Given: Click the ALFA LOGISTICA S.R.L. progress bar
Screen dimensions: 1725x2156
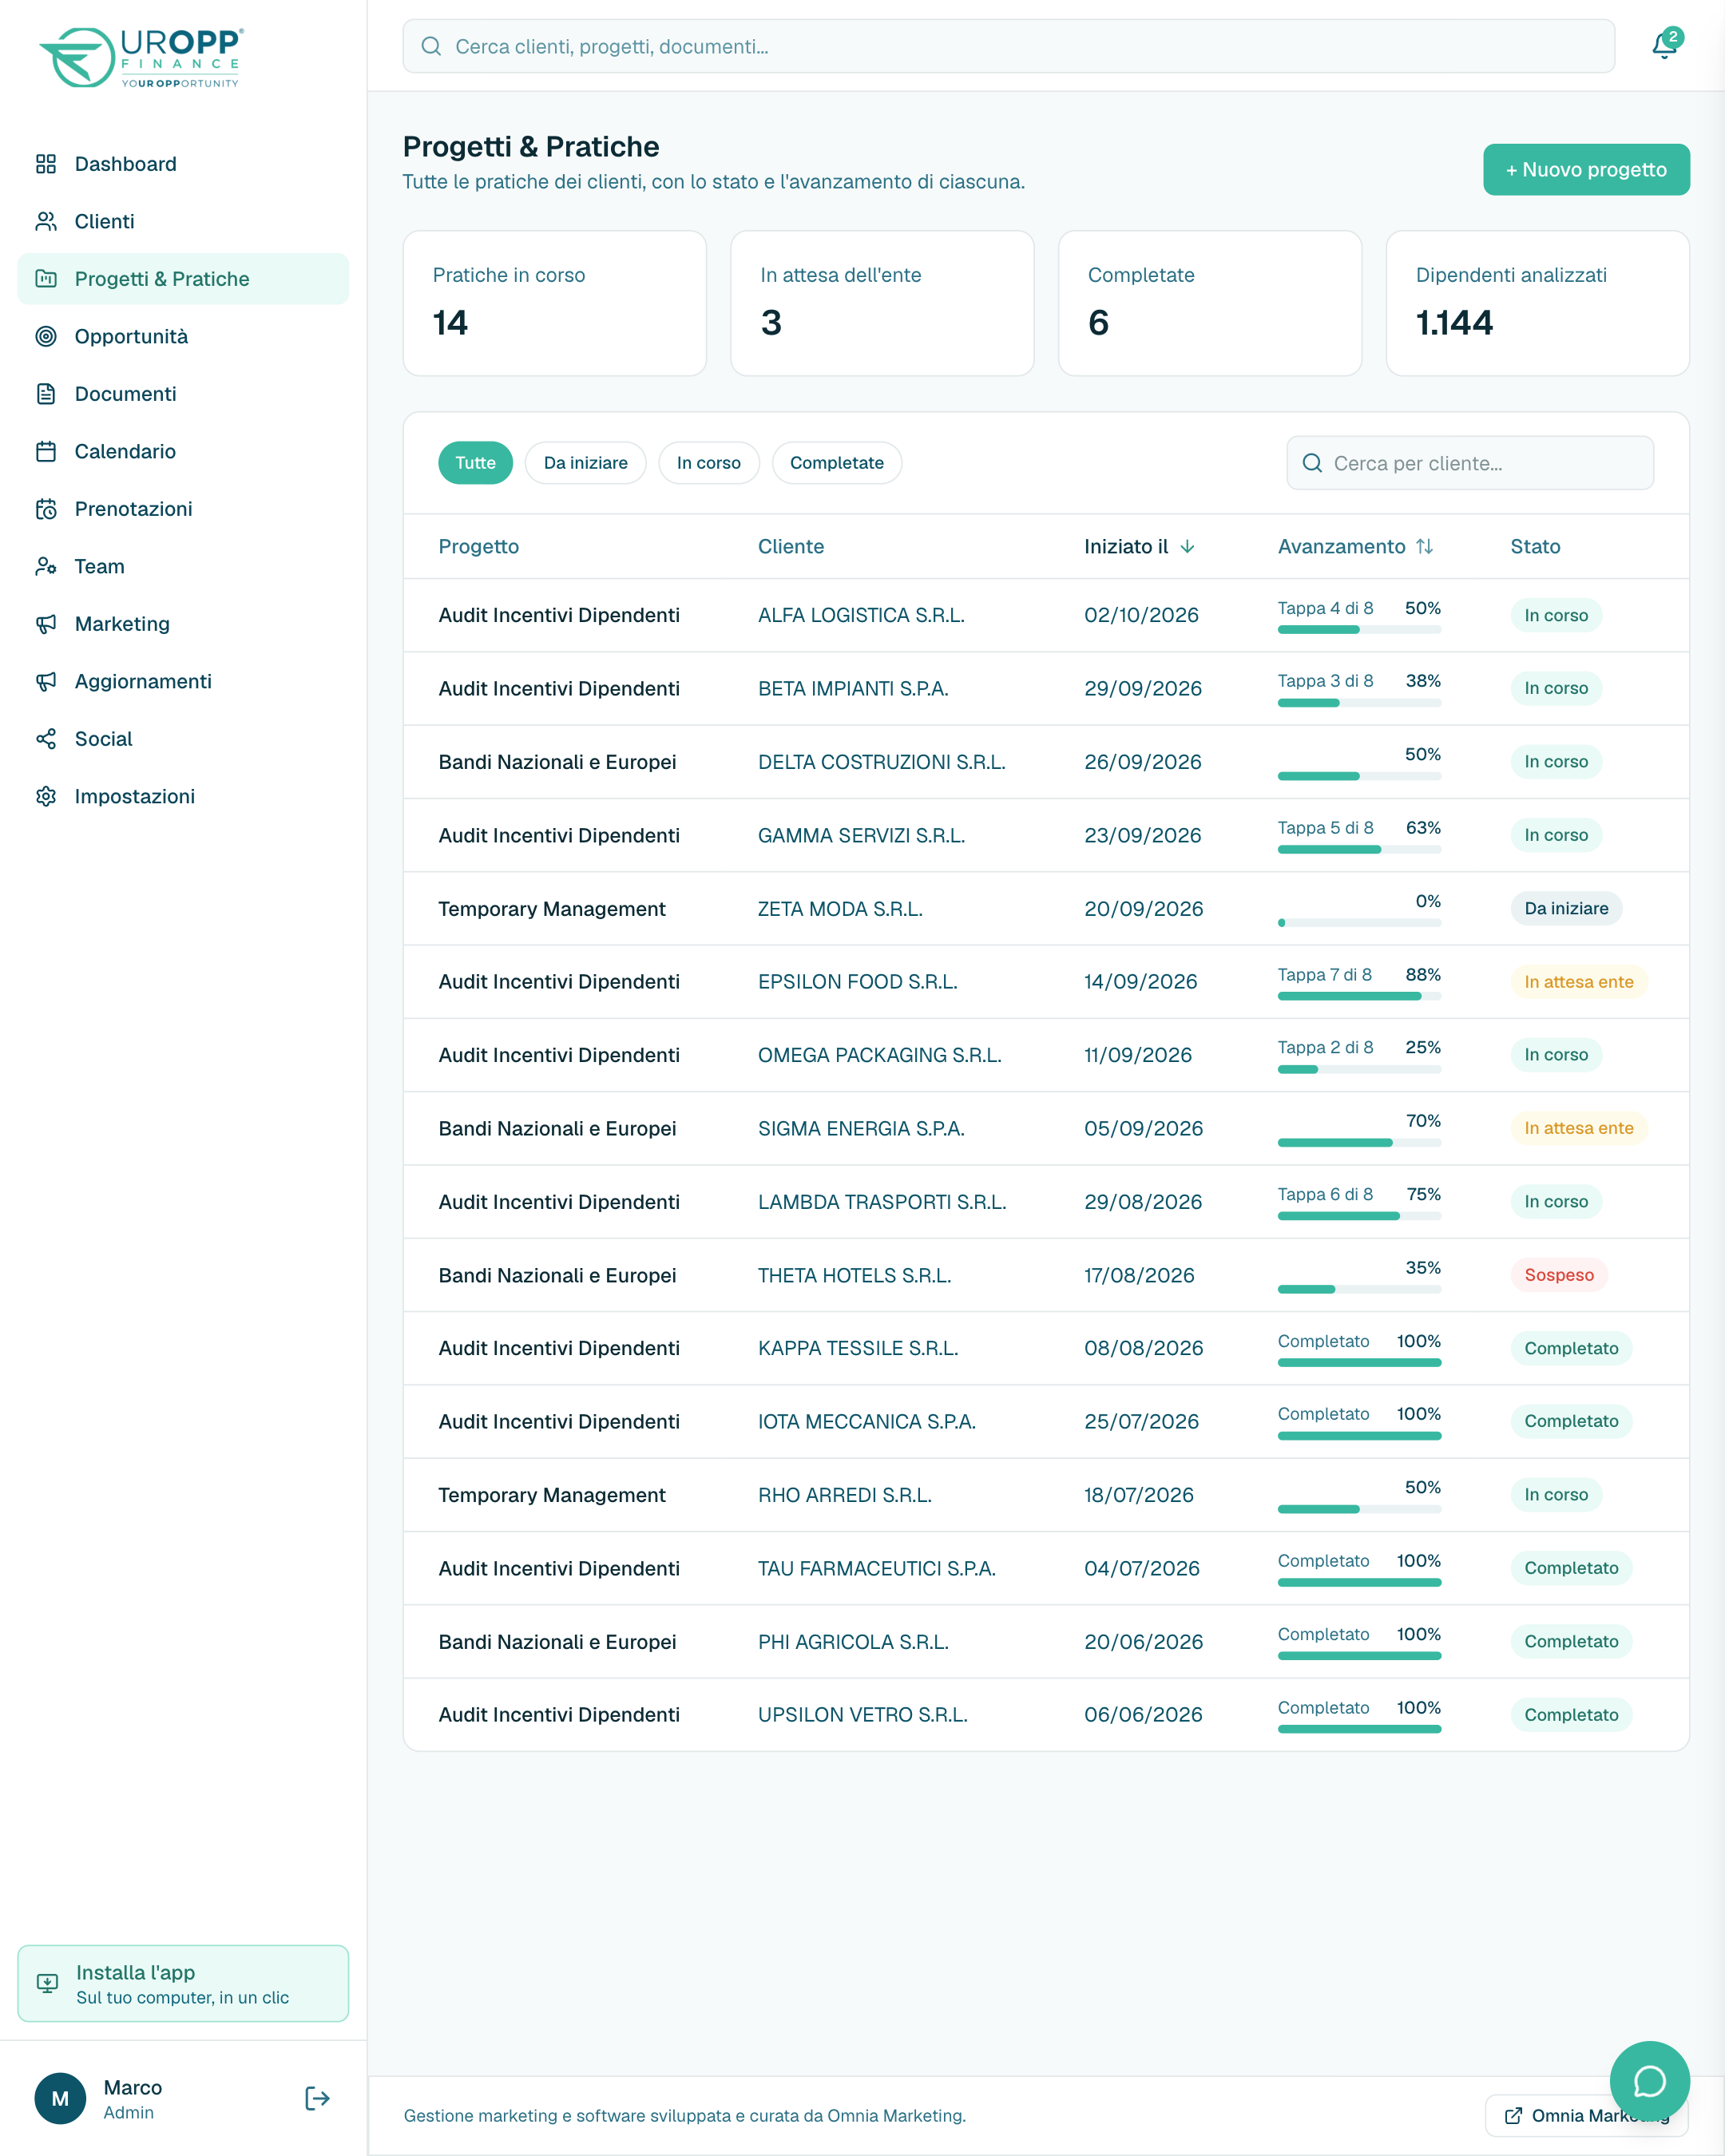Looking at the screenshot, I should [x=1359, y=630].
